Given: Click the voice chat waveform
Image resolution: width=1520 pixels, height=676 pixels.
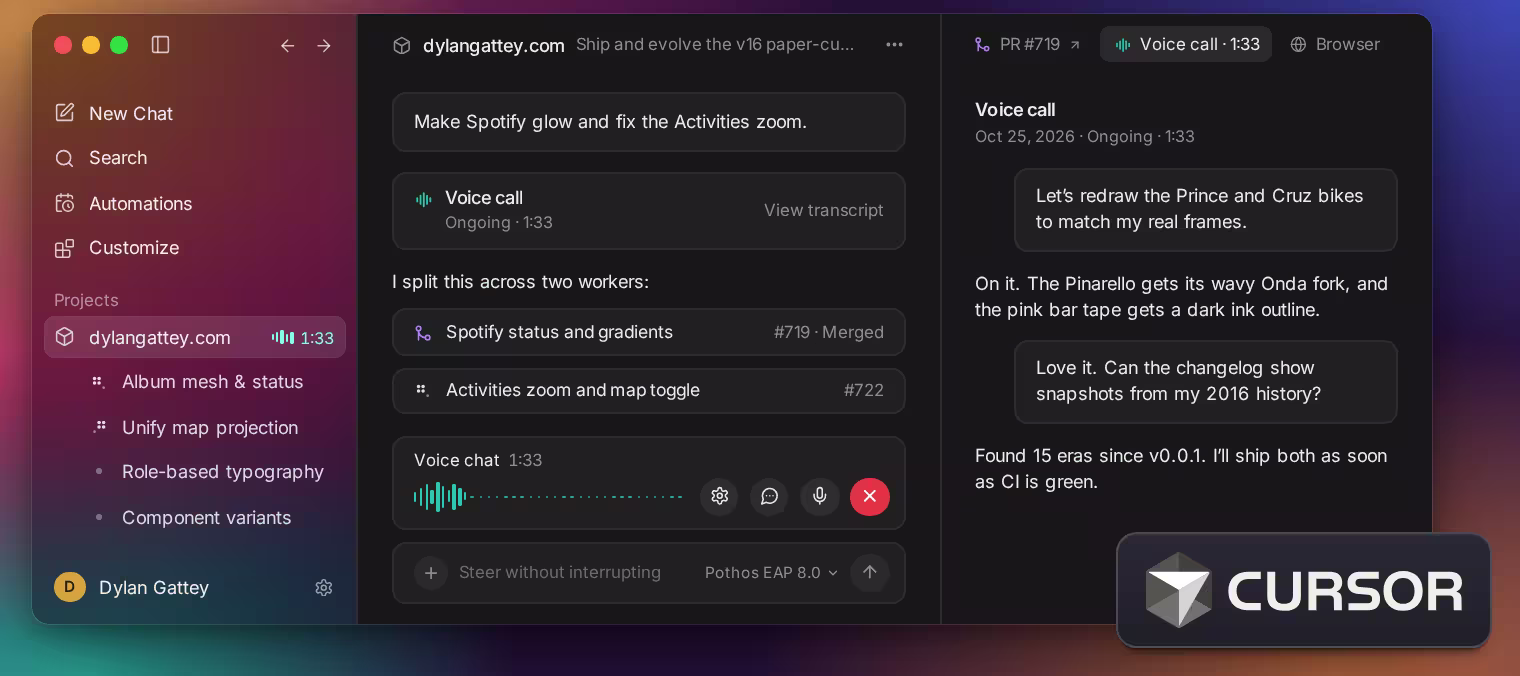Looking at the screenshot, I should 548,496.
